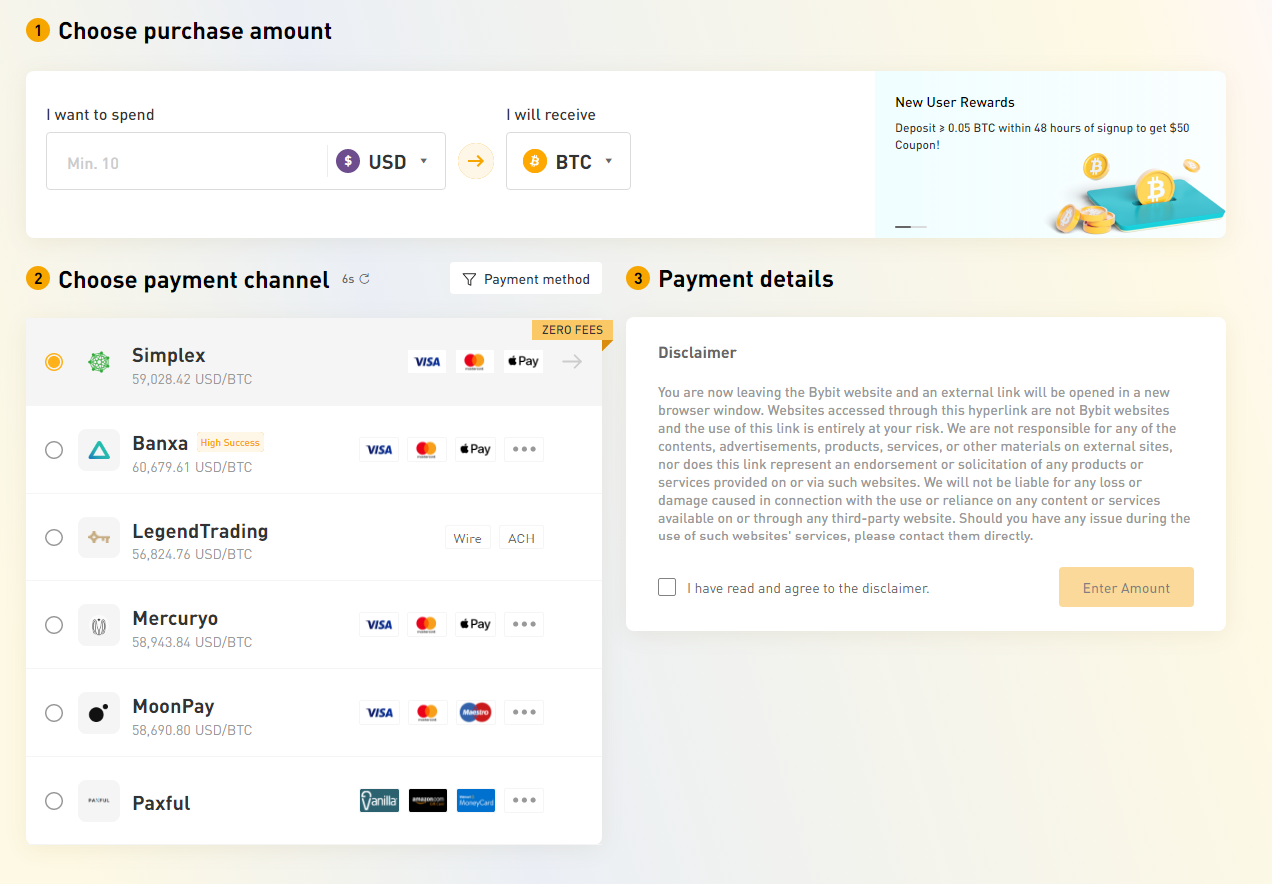Image resolution: width=1272 pixels, height=884 pixels.
Task: Click the Simplex rate 59,028.42 USD/BTC
Action: click(192, 379)
